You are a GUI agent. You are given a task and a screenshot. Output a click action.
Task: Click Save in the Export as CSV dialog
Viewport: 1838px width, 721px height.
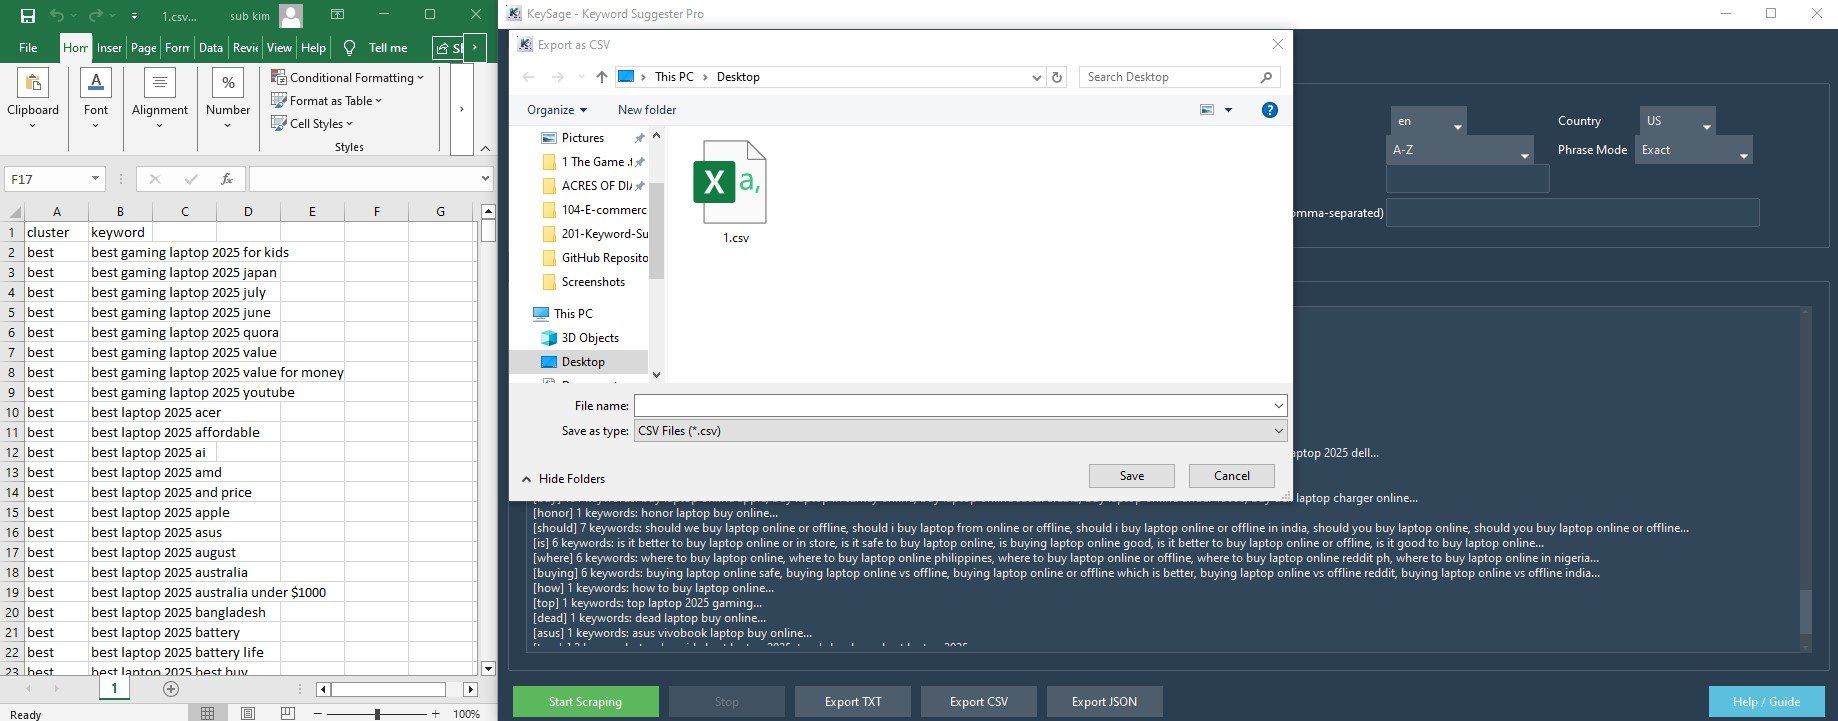tap(1131, 476)
